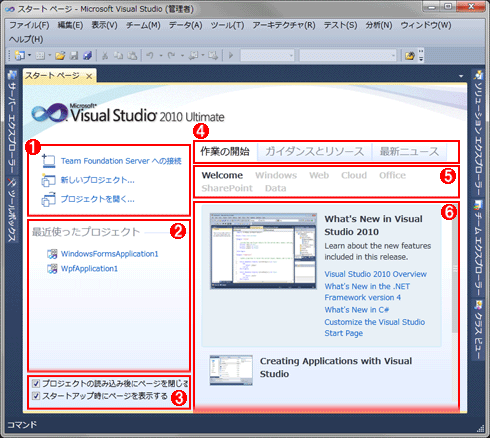Screen dimensions: 490x438
Task: Click the 新しいプロジェクト icon
Action: 48,180
